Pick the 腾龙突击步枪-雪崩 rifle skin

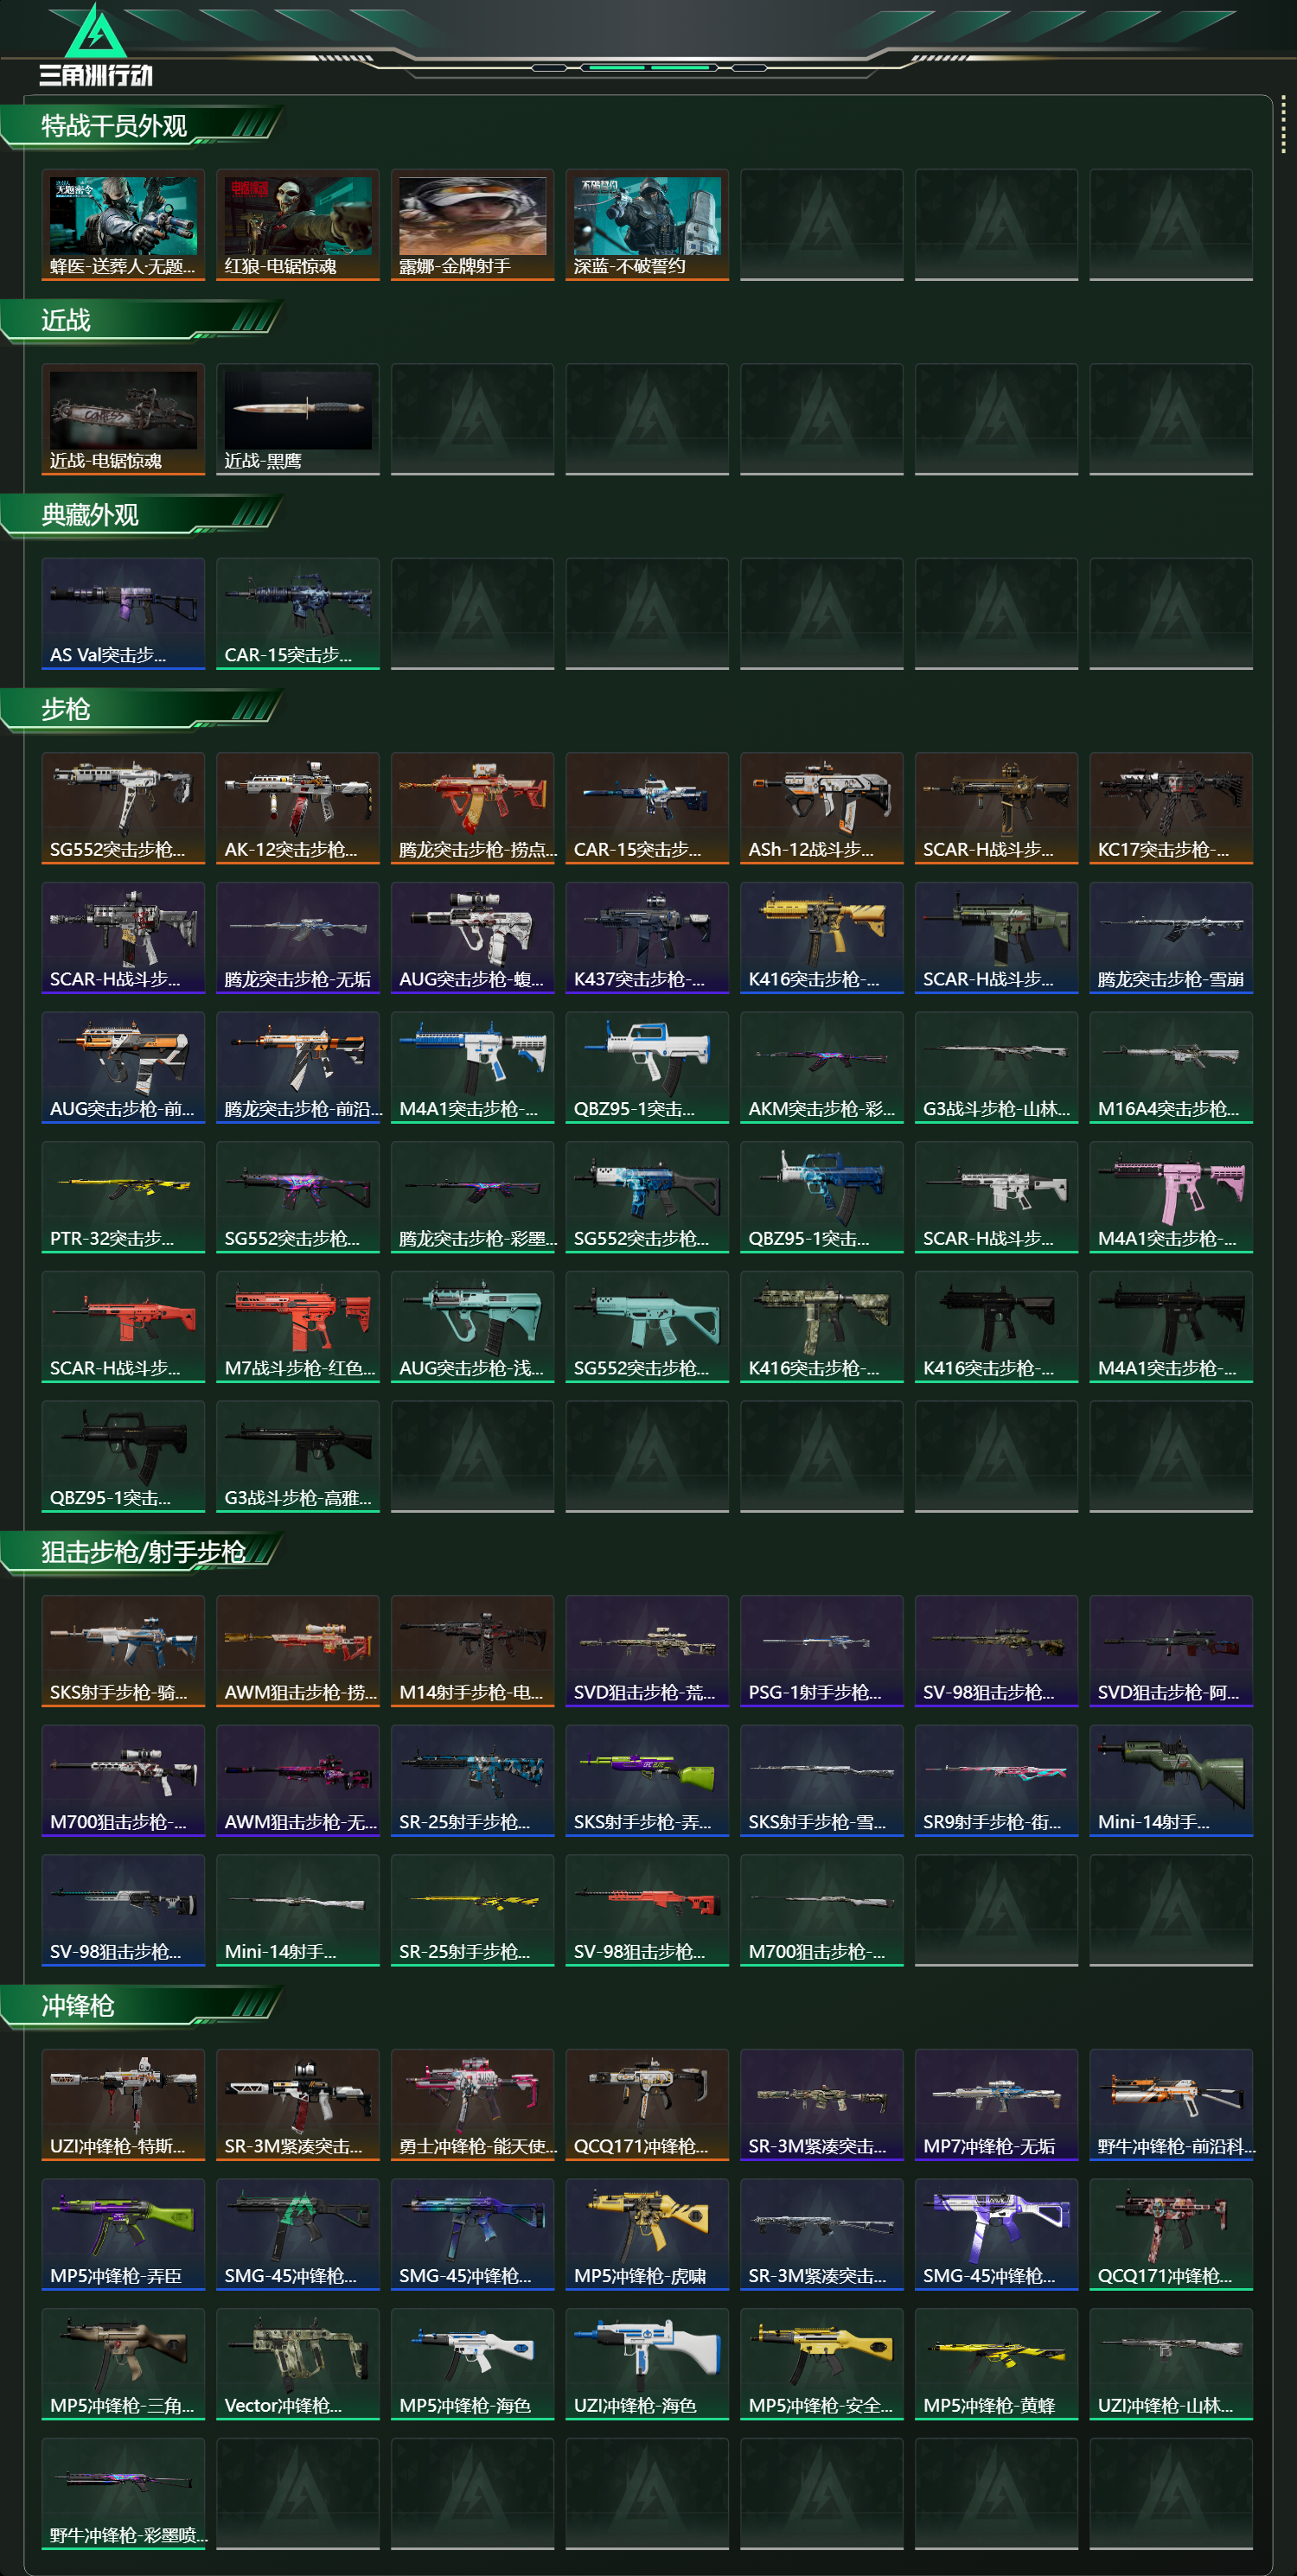point(1171,937)
